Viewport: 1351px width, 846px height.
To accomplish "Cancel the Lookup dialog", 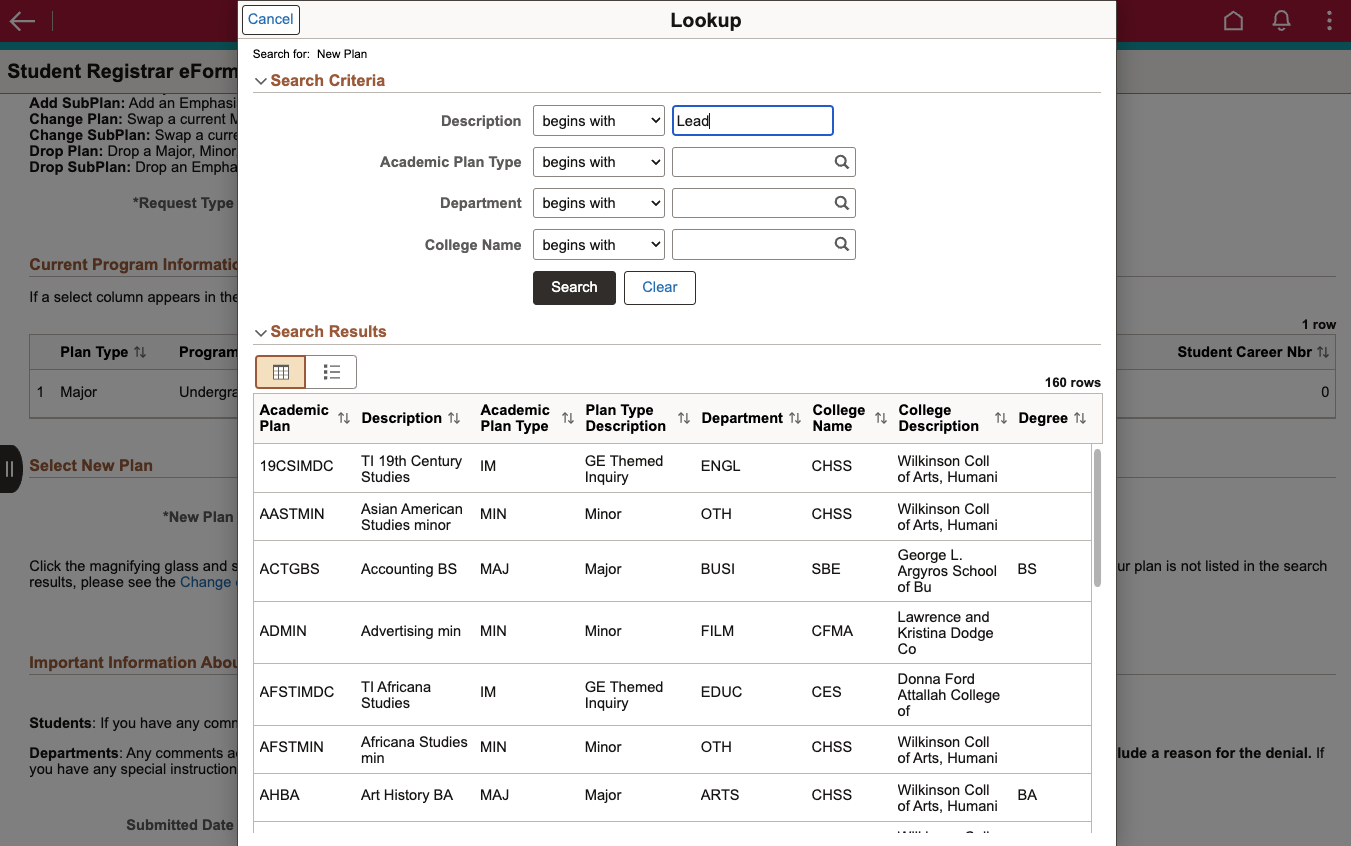I will pos(271,19).
